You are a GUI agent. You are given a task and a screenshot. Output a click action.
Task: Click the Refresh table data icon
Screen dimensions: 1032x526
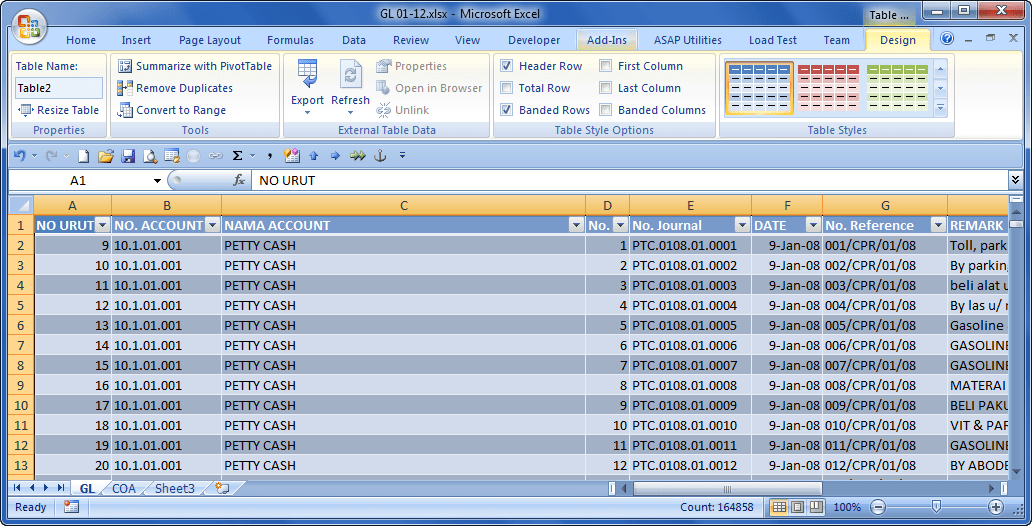coord(350,88)
